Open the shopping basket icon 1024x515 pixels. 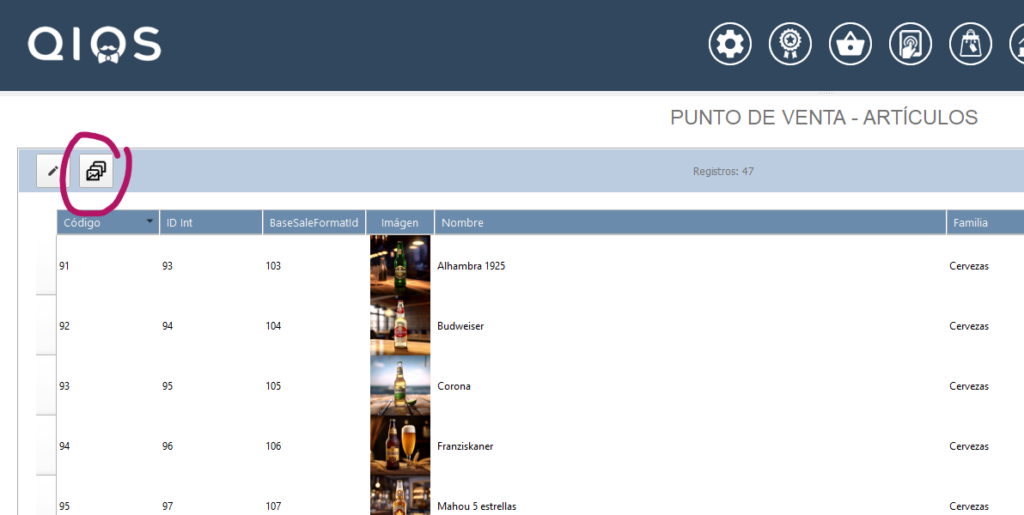850,44
